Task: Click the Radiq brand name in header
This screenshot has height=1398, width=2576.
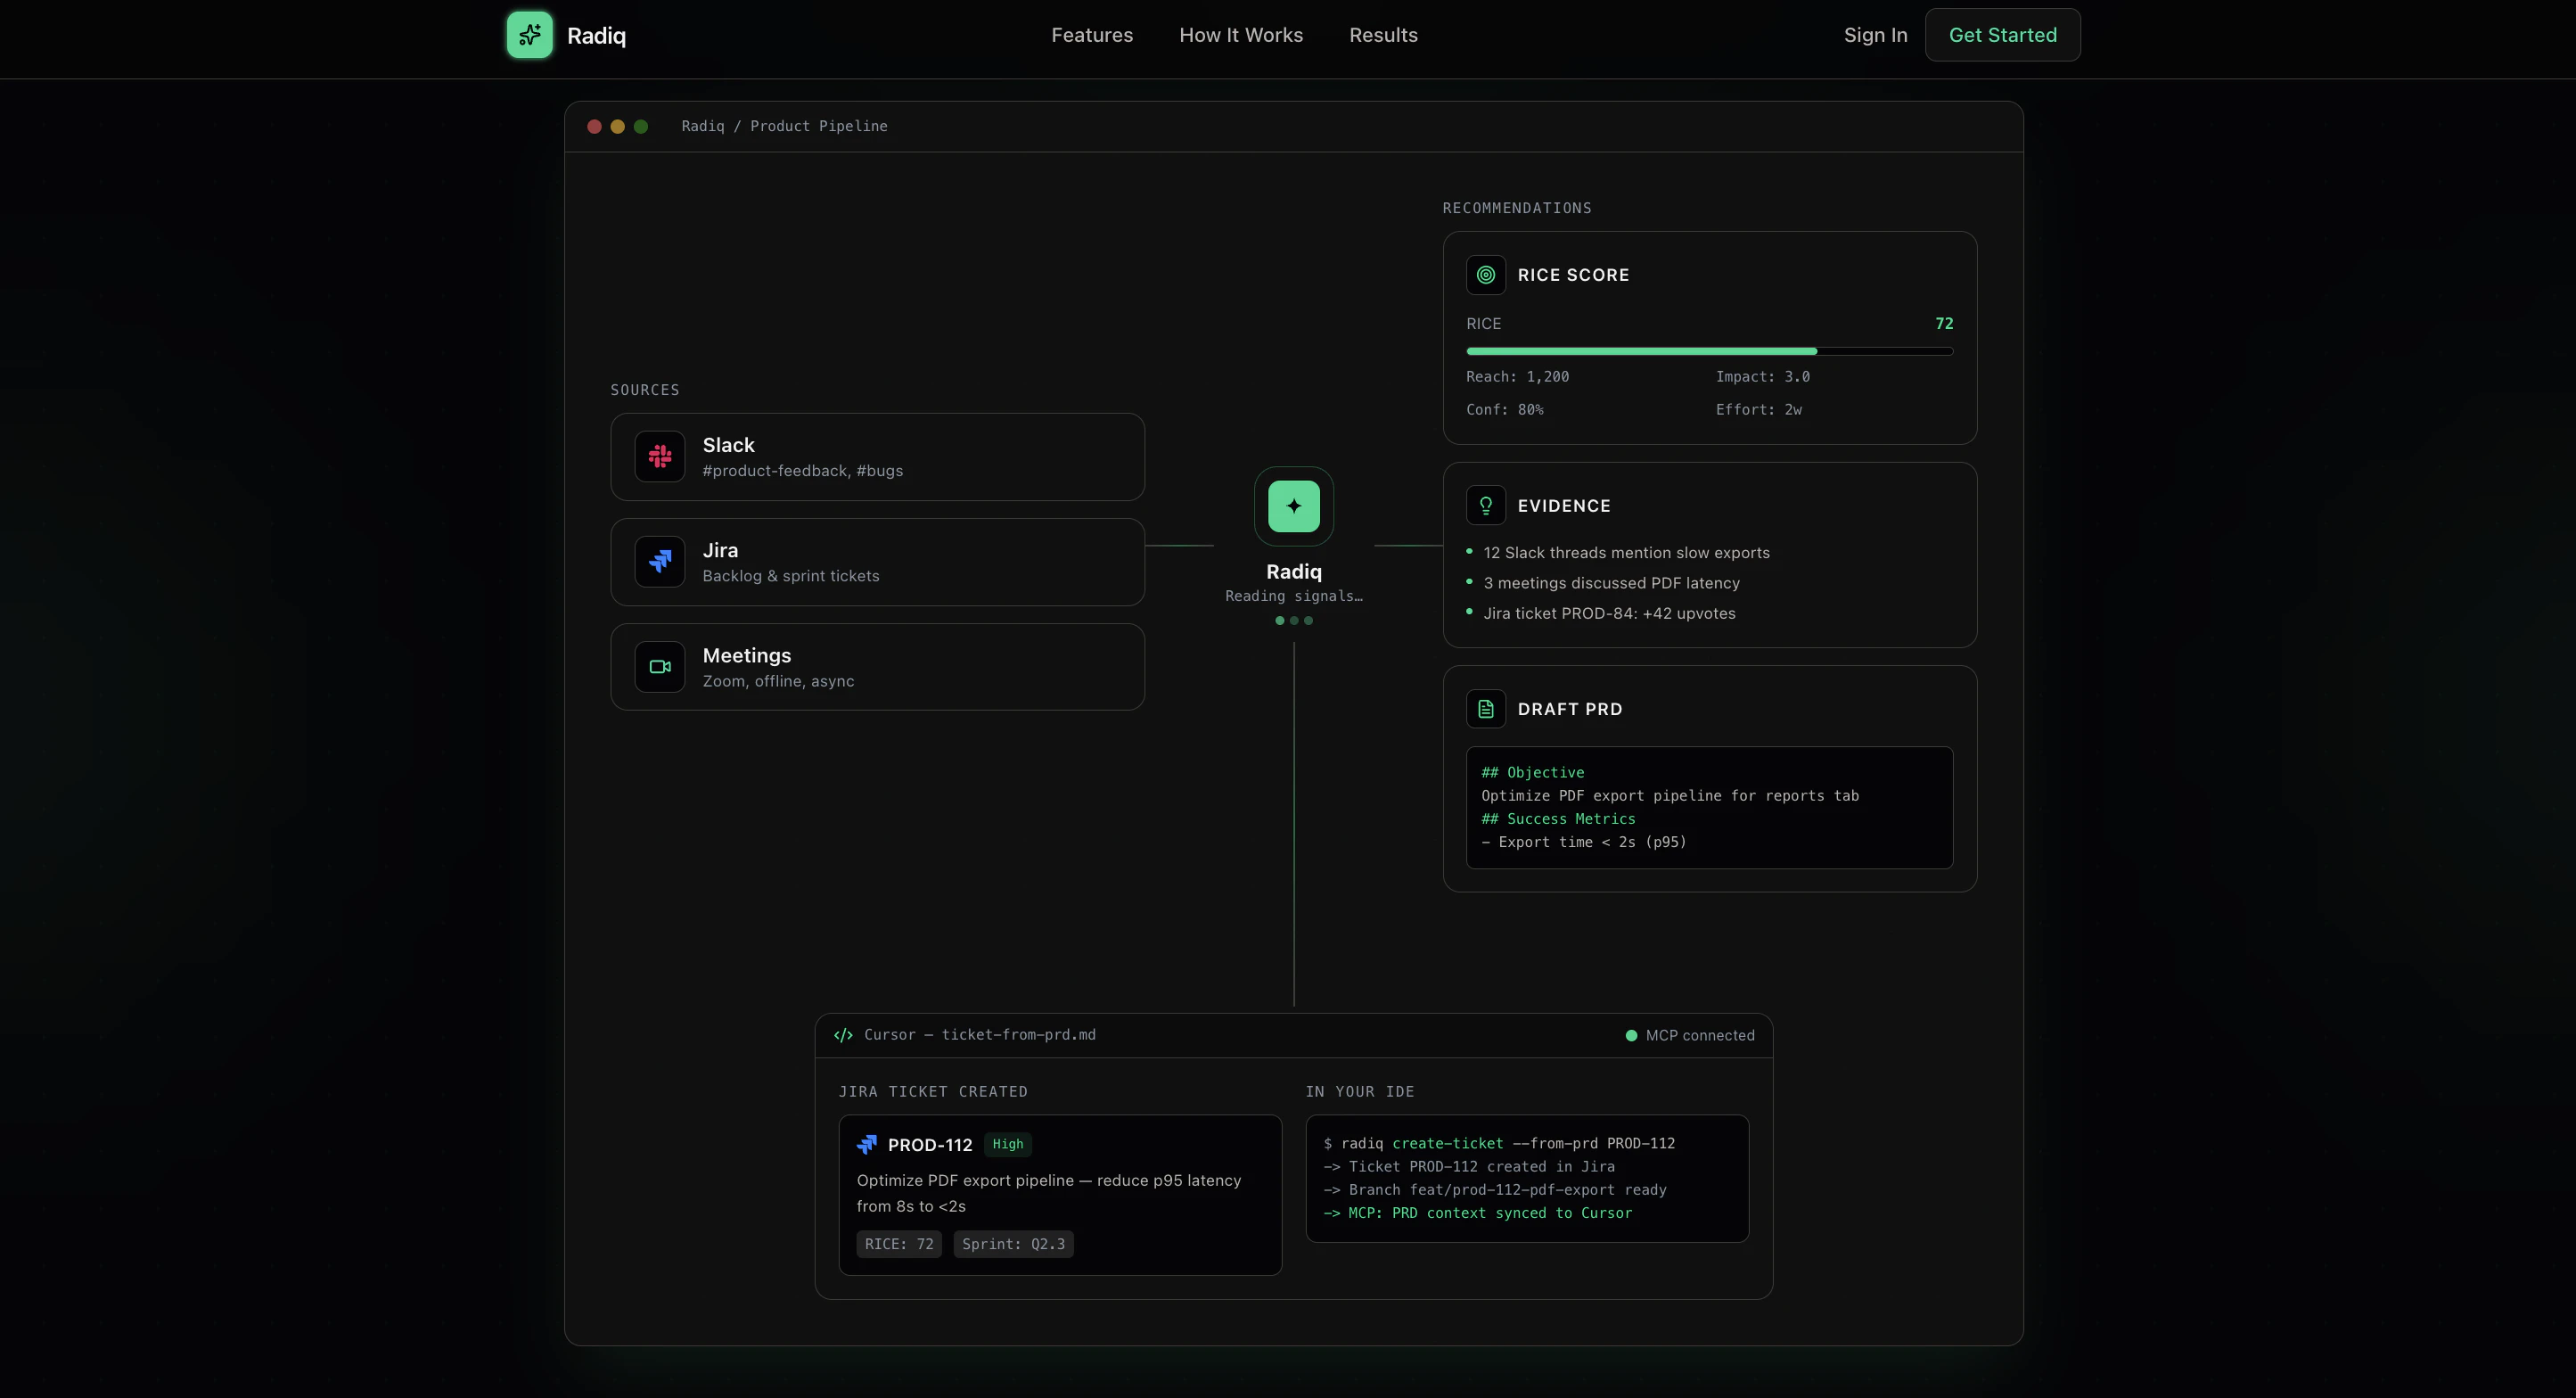Action: (x=596, y=36)
